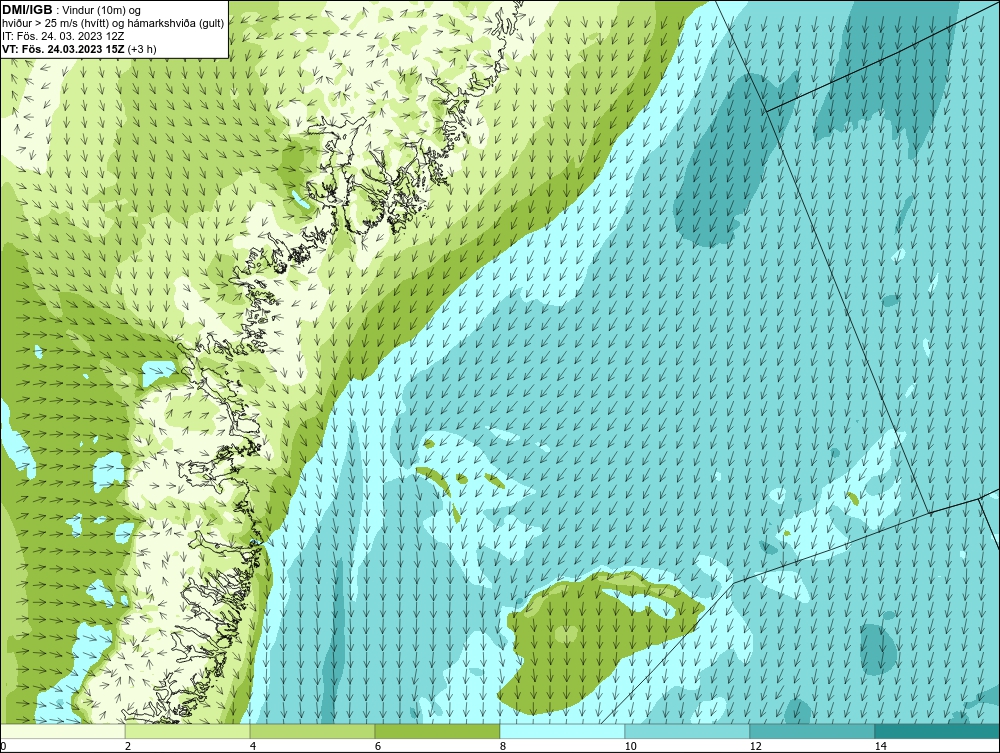Click the scale label '2'
This screenshot has width=1000, height=753.
[x=128, y=746]
